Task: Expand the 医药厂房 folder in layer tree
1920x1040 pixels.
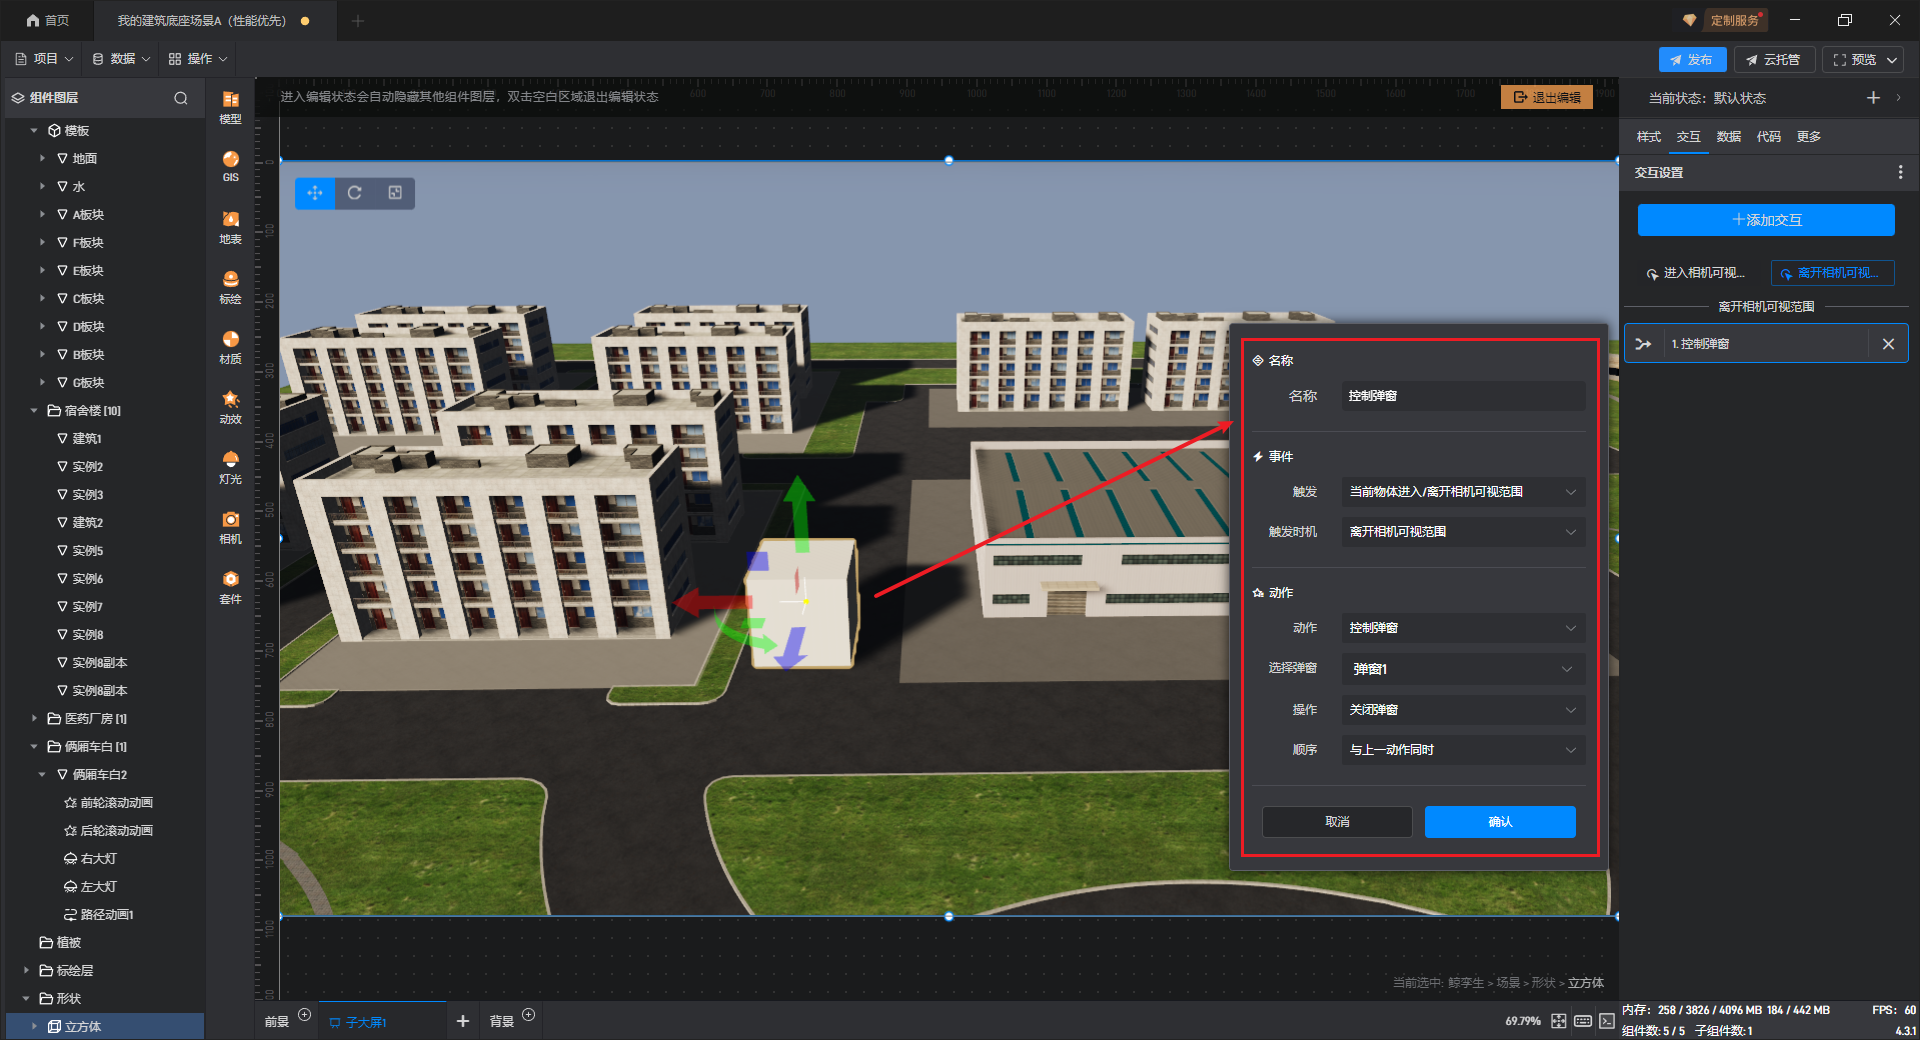Action: point(34,719)
